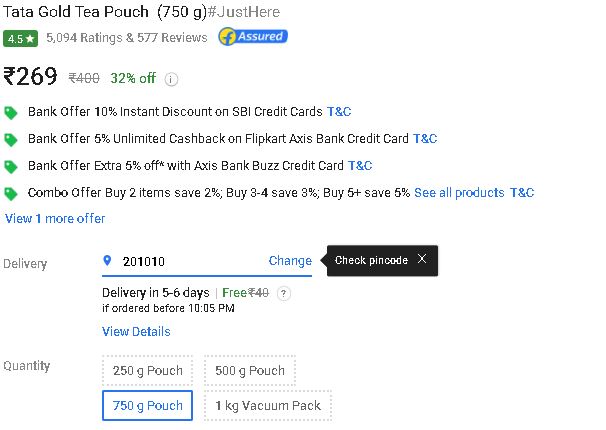The width and height of the screenshot is (606, 430).
Task: Choose the 1 kg Vacuum Pack option
Action: (268, 406)
